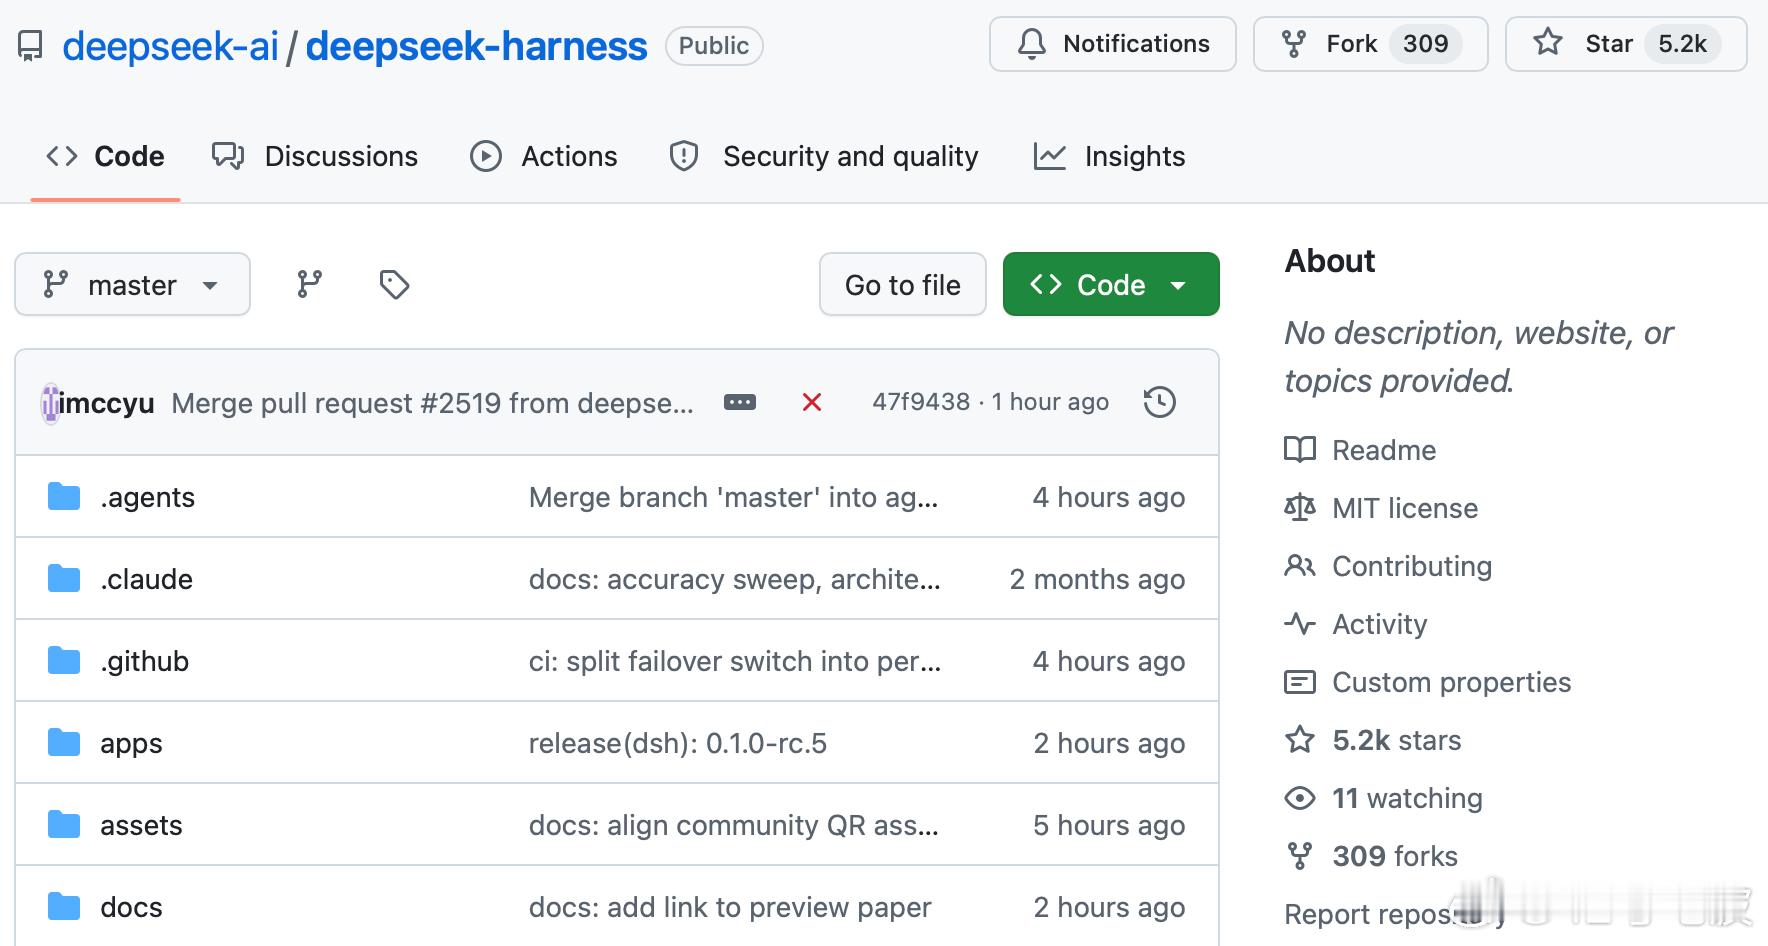Screen dimensions: 1768x946
Task: Show failed checks red X status
Action: 812,403
